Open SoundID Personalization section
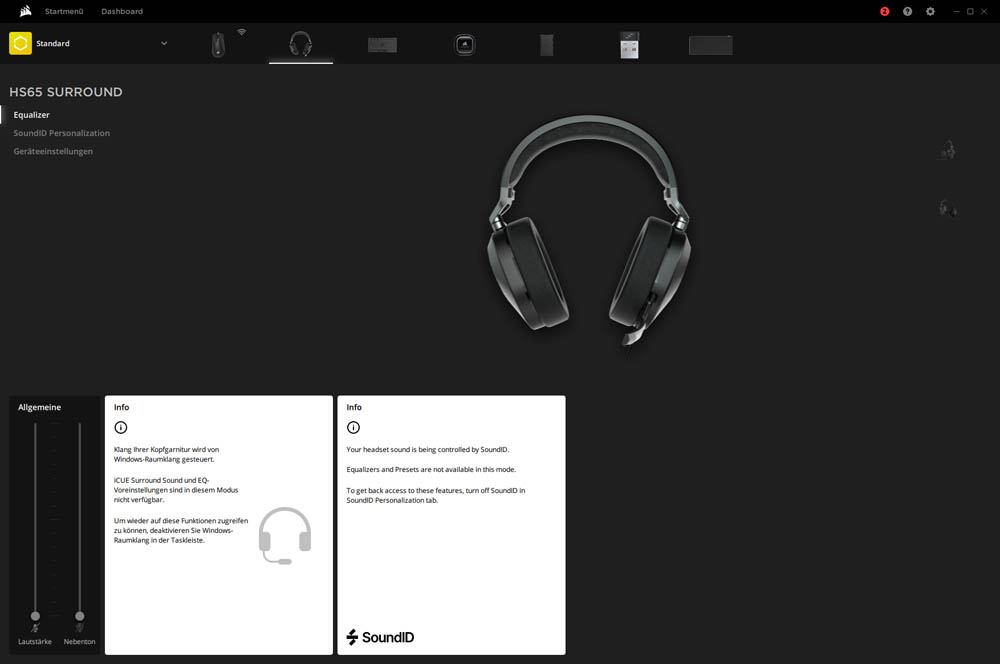 point(62,133)
